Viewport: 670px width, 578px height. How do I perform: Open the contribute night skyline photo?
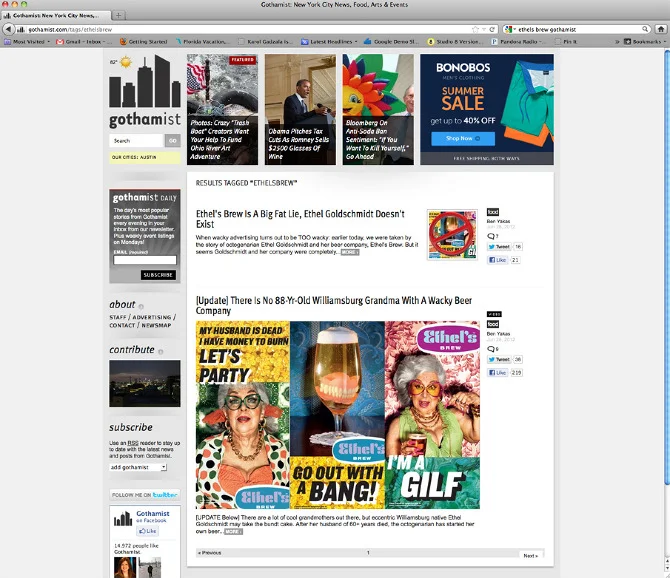(x=145, y=383)
